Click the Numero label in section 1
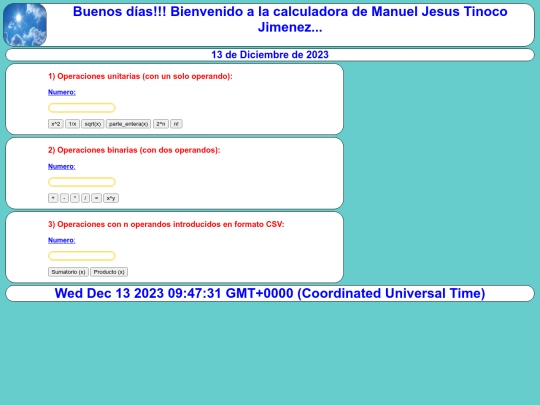 pos(62,92)
